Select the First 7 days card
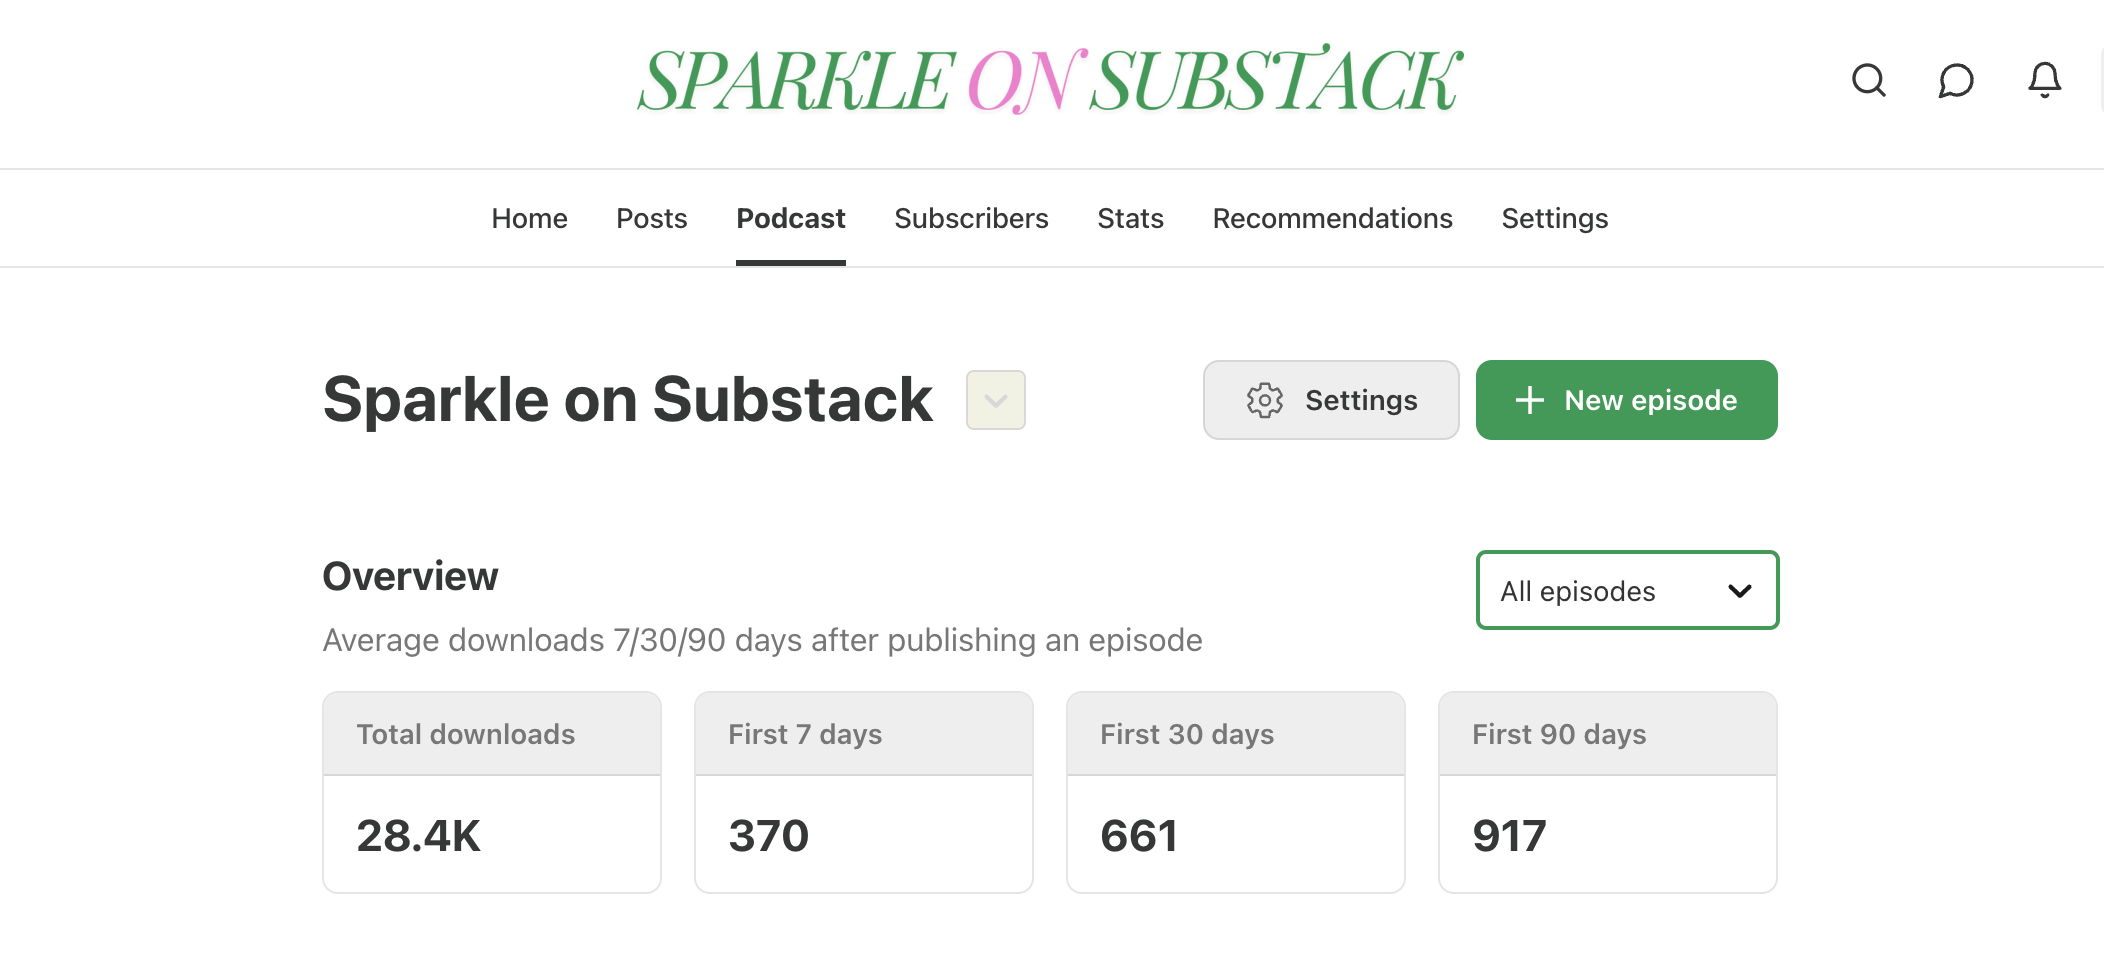The image size is (2104, 974). 863,792
